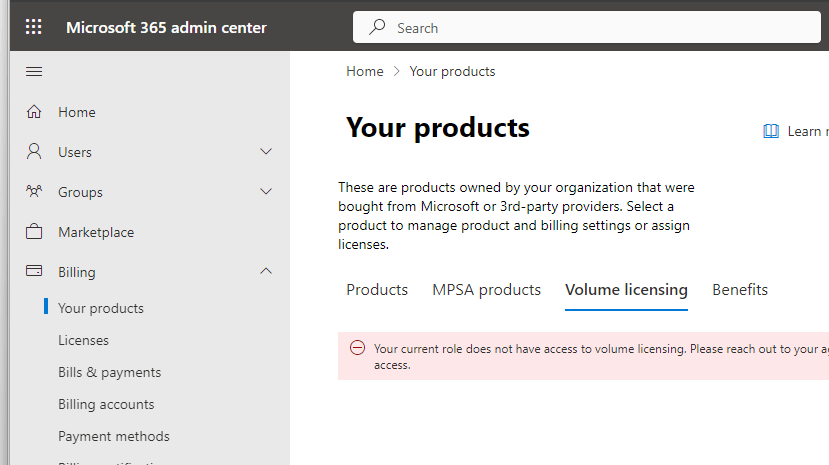Click the search magnifier icon
This screenshot has width=829, height=465.
377,27
